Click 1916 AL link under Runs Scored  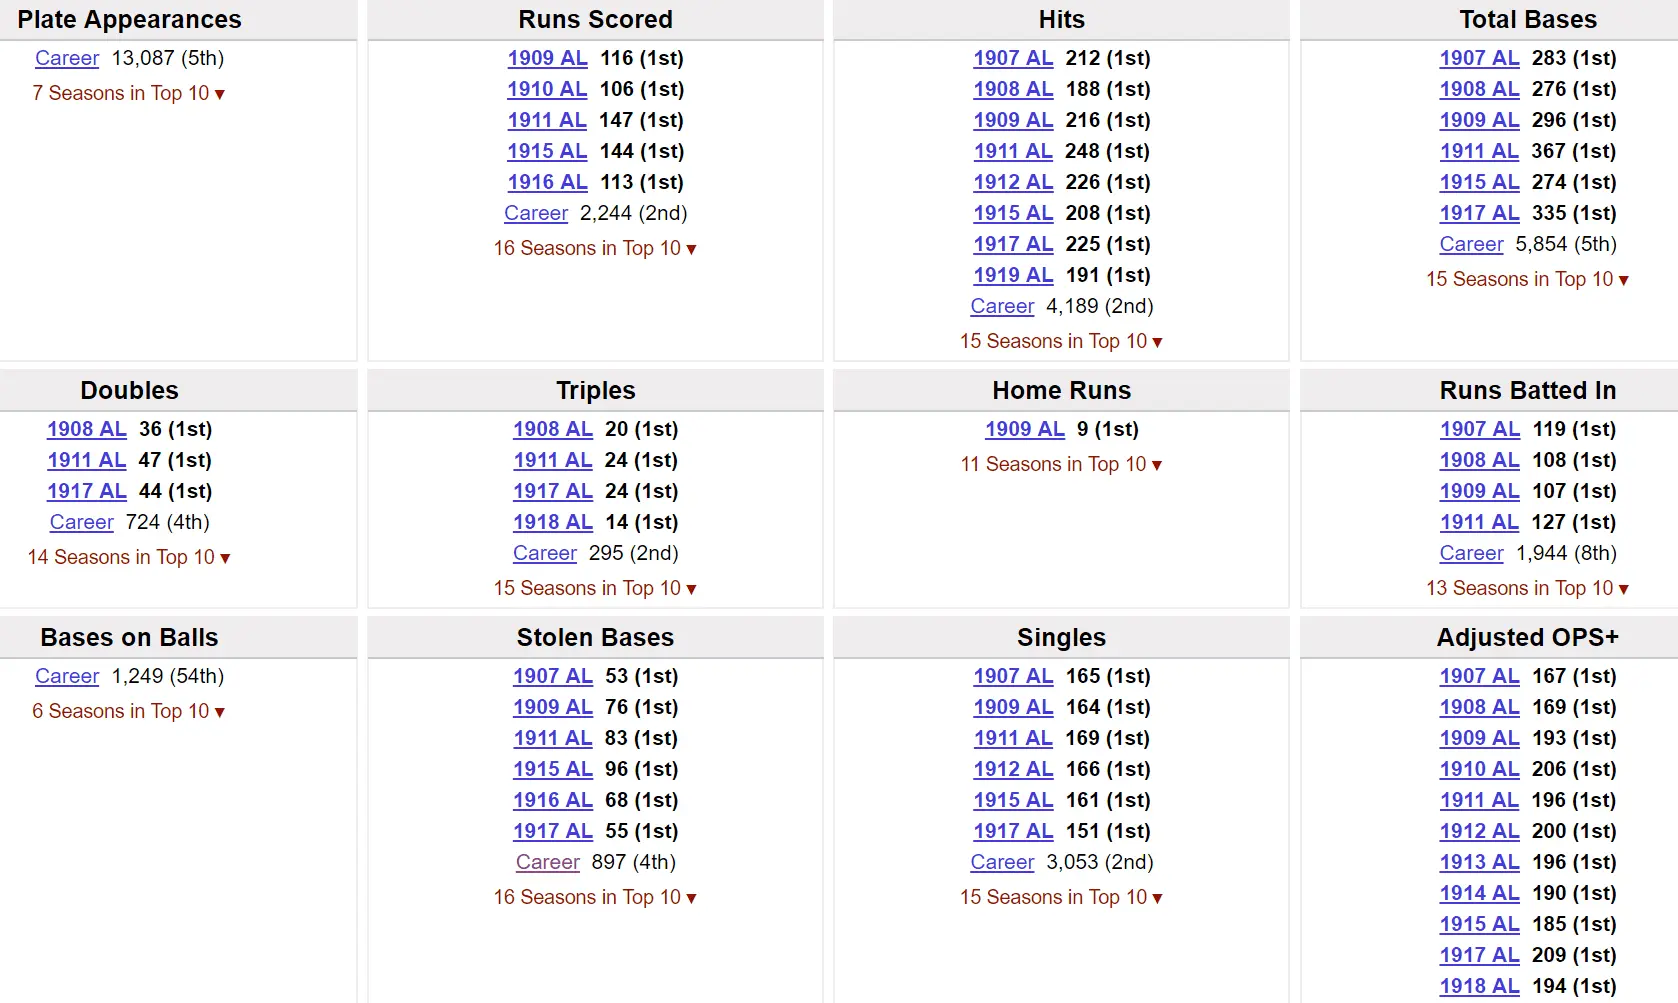547,182
